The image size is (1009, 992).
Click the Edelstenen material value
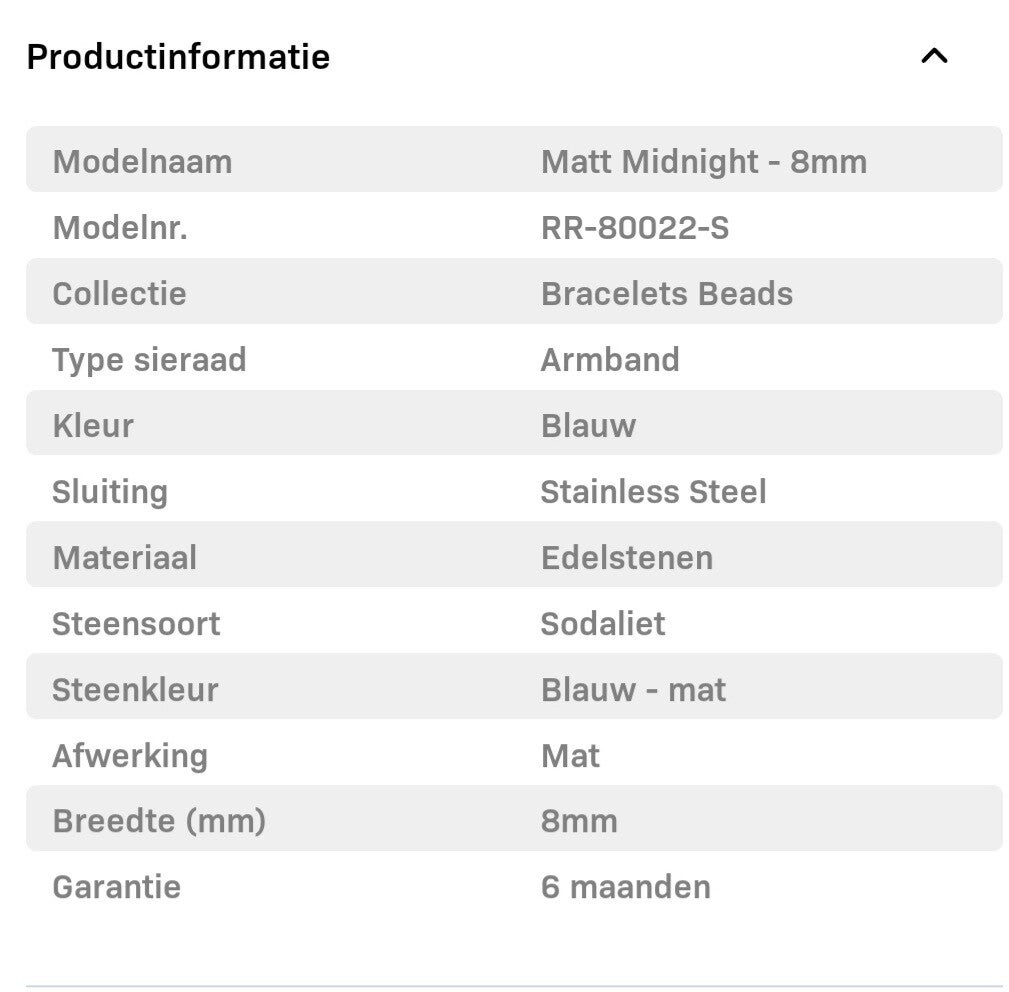coord(626,558)
